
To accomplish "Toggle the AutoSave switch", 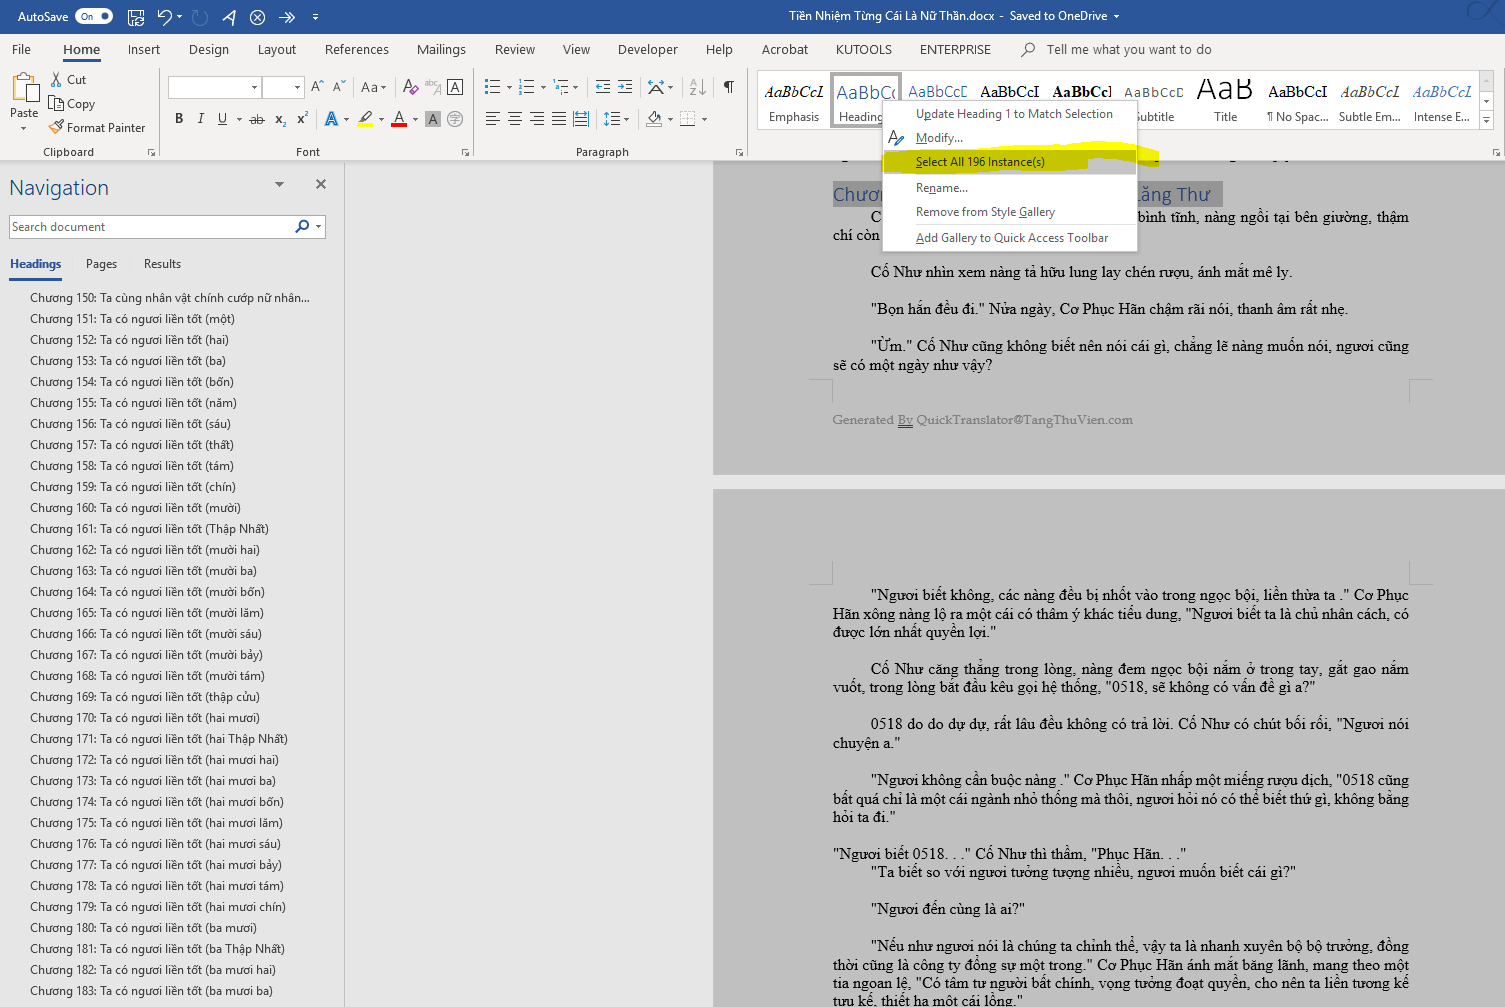I will point(93,17).
